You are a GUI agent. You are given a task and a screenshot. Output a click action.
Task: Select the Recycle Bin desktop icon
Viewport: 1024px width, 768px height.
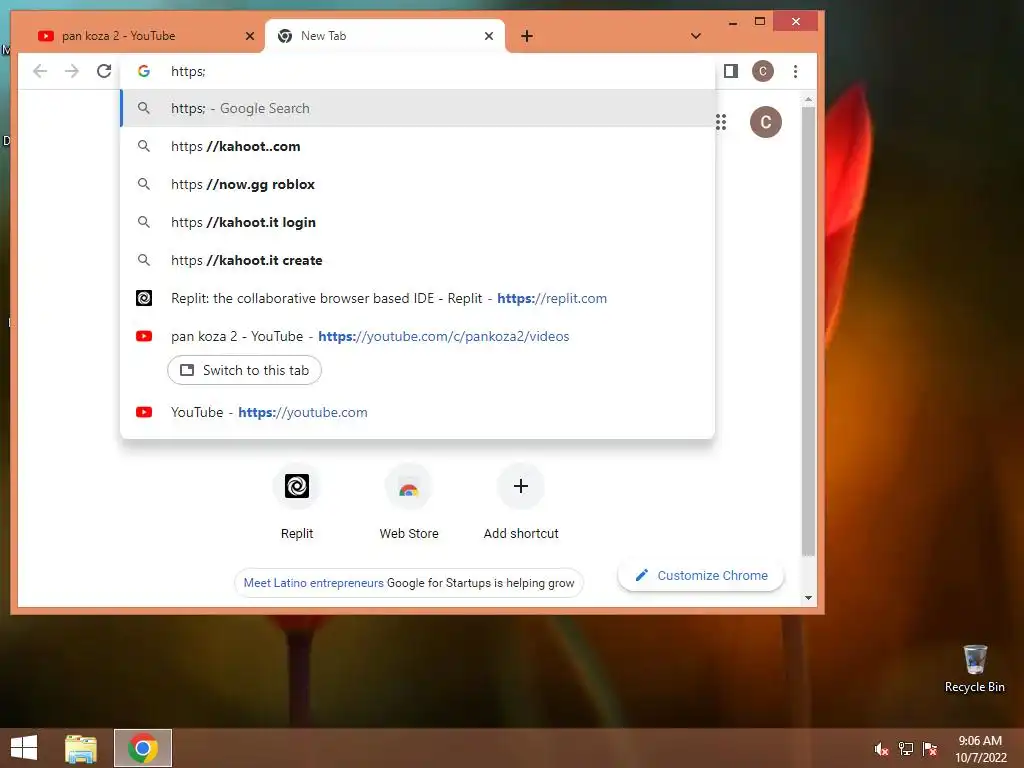974,667
